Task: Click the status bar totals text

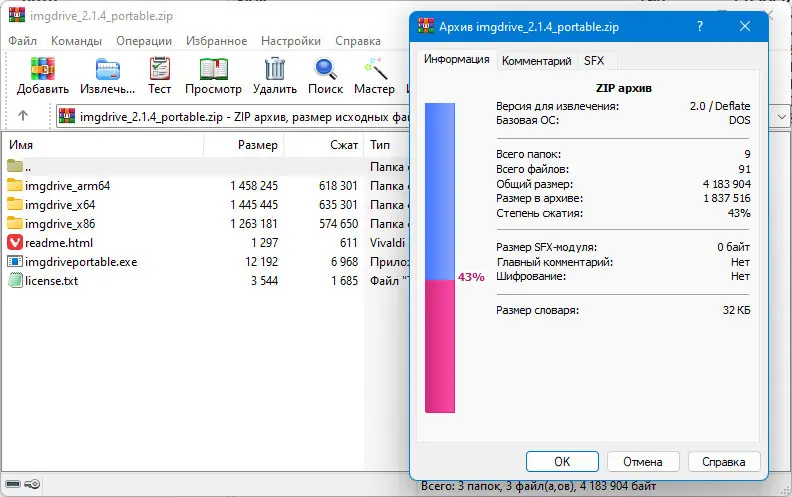Action: tap(538, 486)
